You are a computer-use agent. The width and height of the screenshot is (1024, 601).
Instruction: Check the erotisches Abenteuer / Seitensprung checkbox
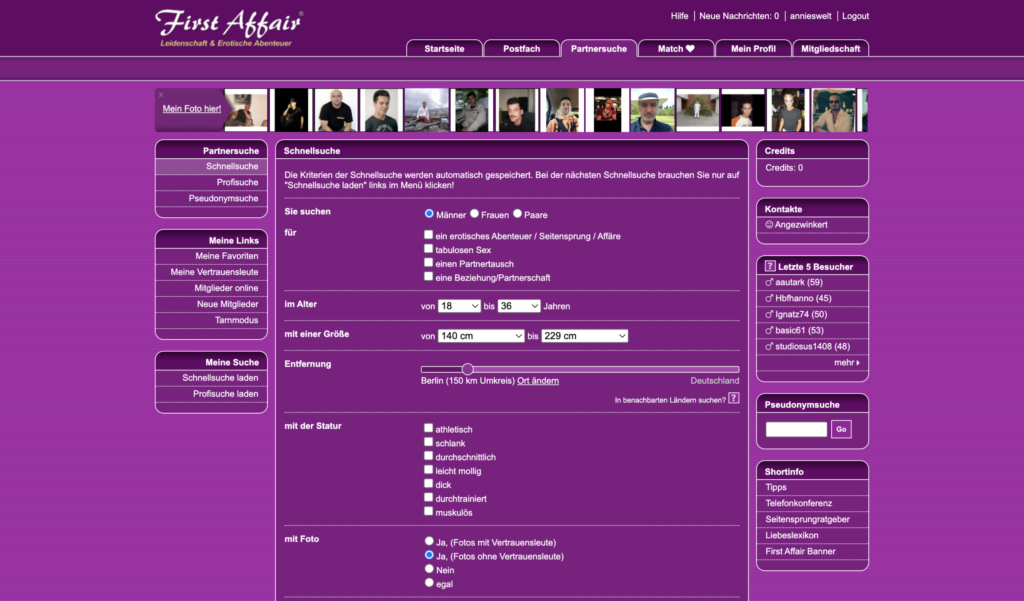pos(428,235)
